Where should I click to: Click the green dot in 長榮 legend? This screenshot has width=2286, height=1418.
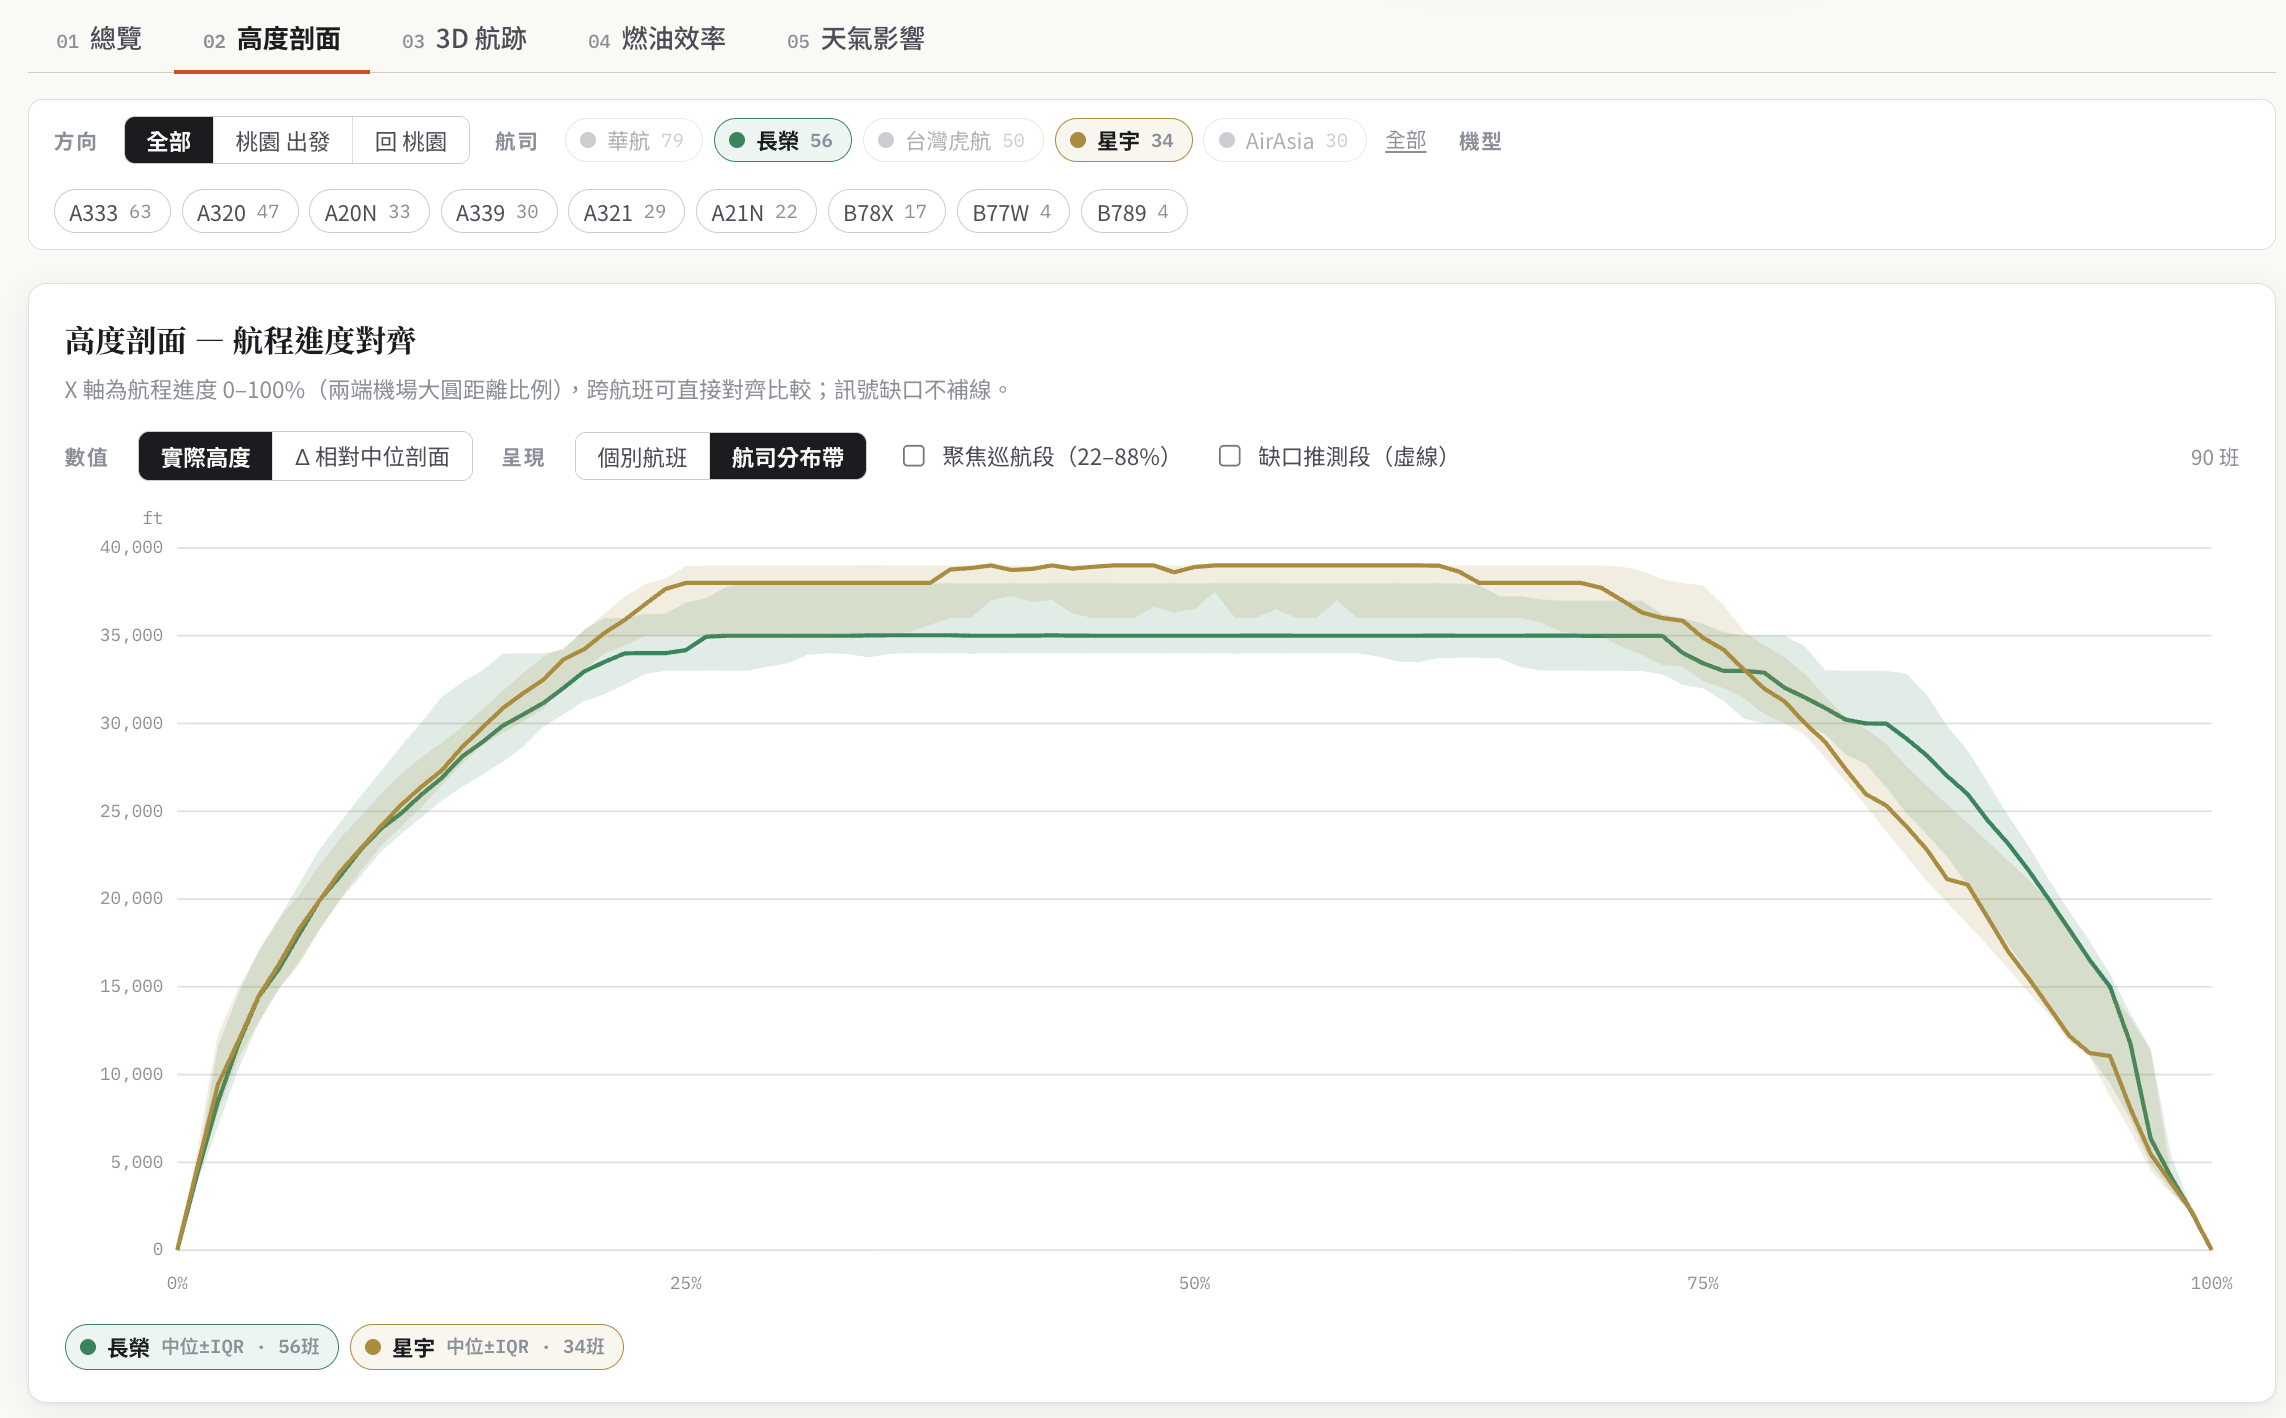(x=88, y=1347)
